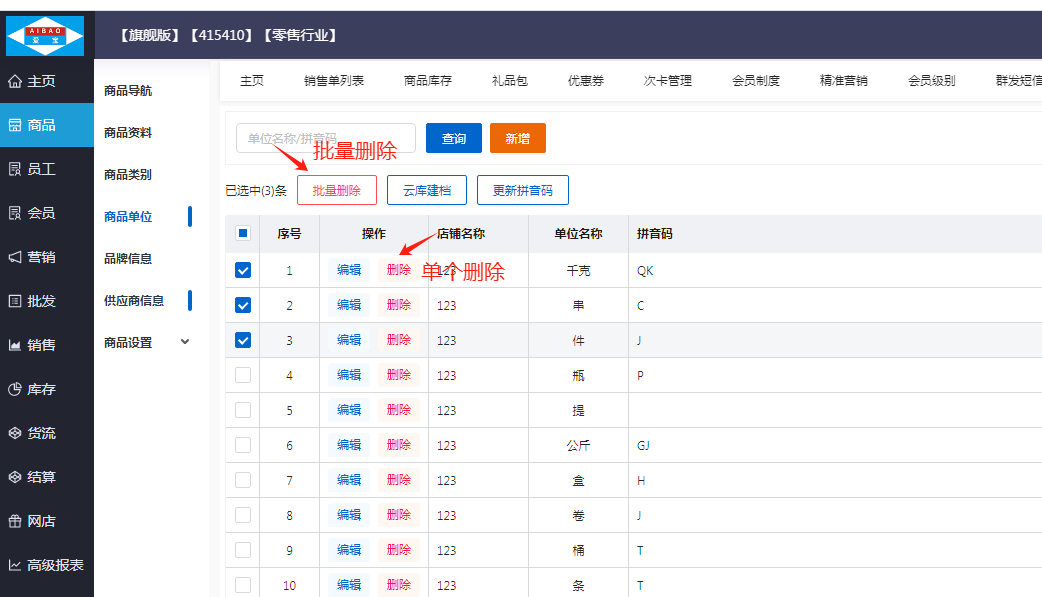This screenshot has width=1042, height=597.
Task: Click the 单位名称/拼音码 search field
Action: tap(325, 139)
